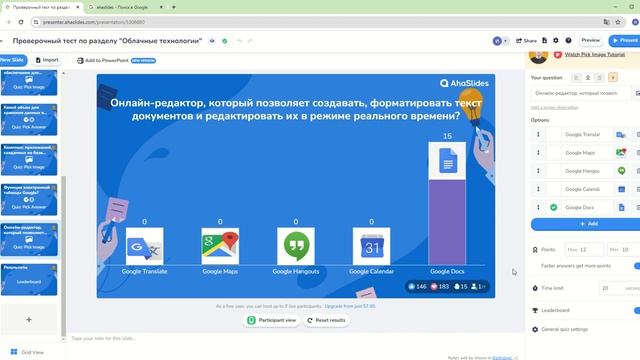Start the presentation with Present

click(624, 40)
